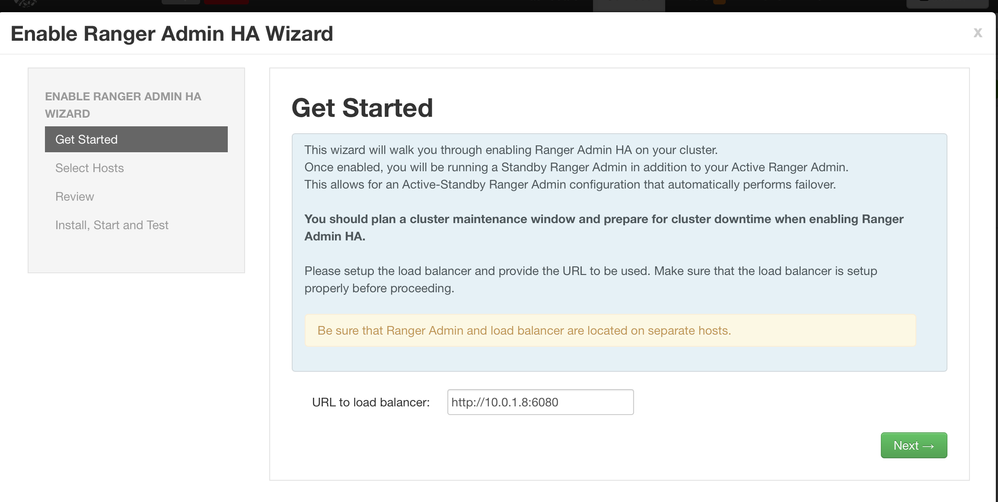Jump to Install, Start and Test step
The width and height of the screenshot is (998, 502).
click(112, 225)
